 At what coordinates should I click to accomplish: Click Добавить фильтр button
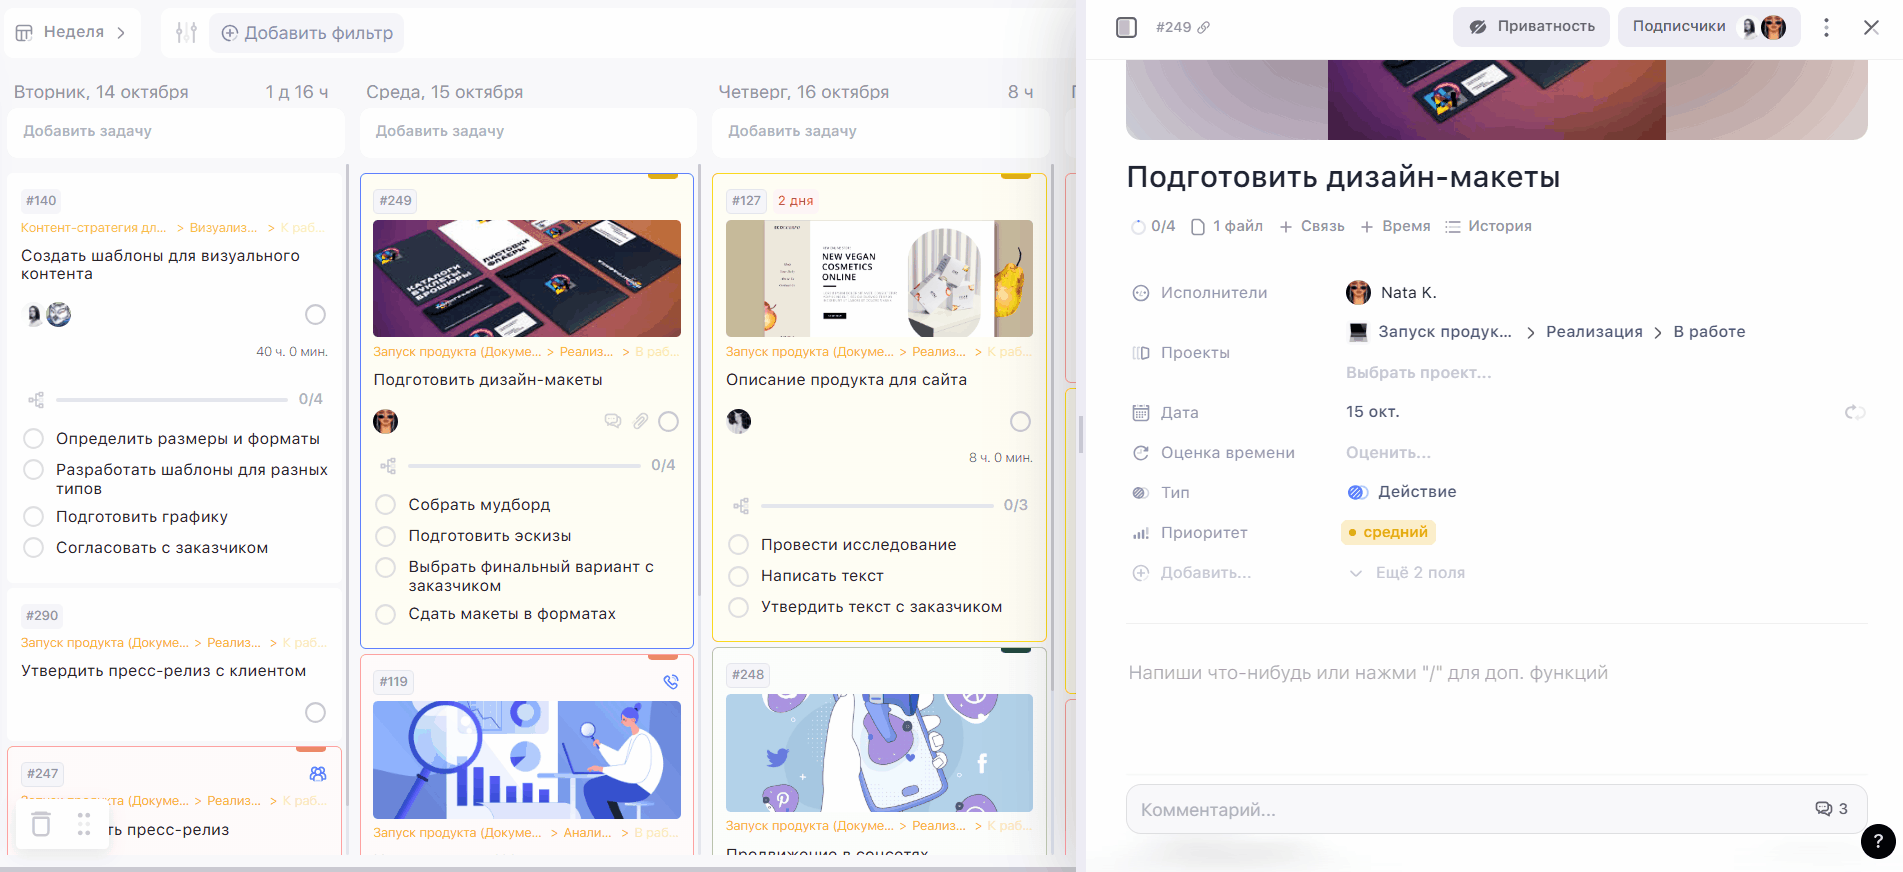point(307,33)
